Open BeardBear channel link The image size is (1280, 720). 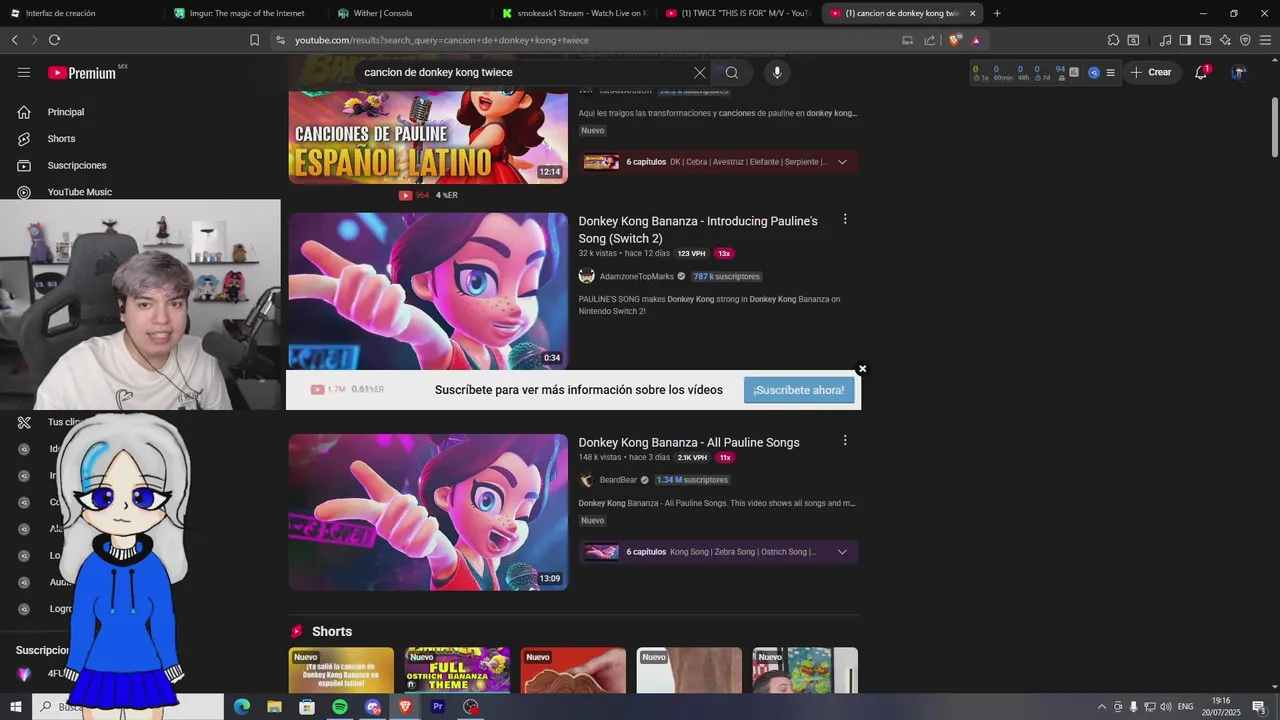point(618,480)
